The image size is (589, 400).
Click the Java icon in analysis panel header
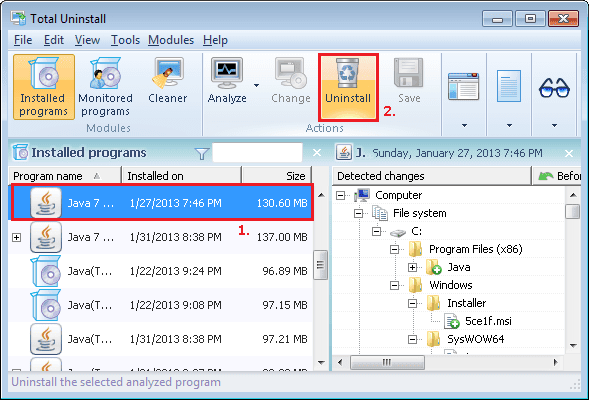(344, 152)
